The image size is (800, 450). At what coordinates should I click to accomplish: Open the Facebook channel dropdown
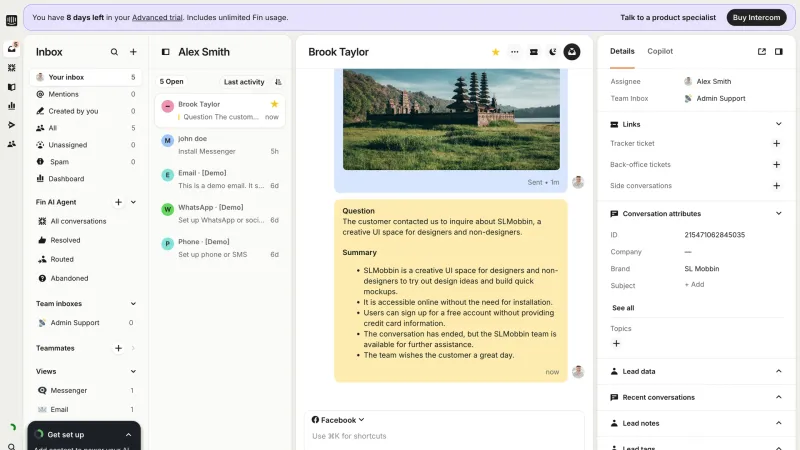click(338, 420)
